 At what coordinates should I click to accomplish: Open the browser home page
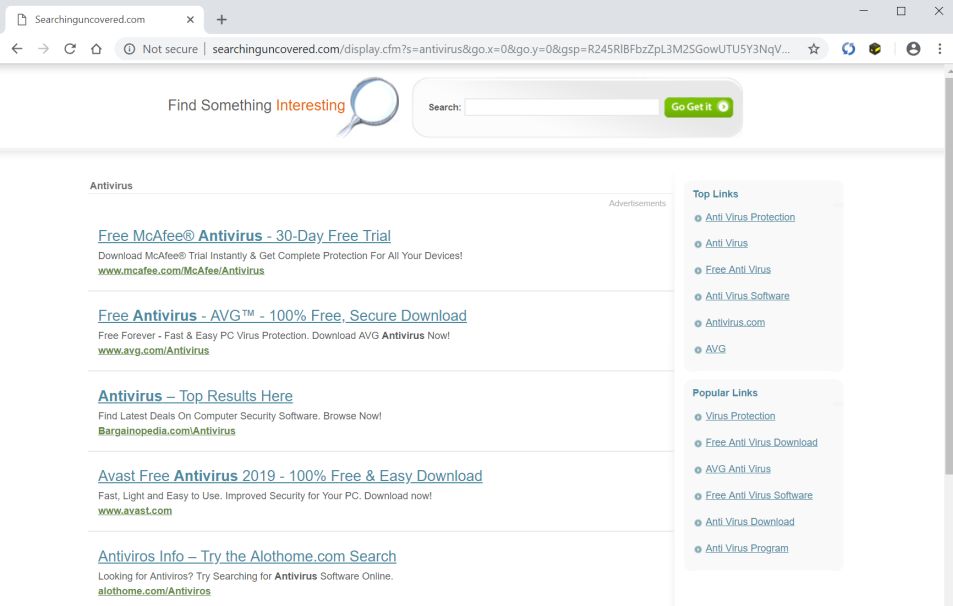[x=96, y=49]
